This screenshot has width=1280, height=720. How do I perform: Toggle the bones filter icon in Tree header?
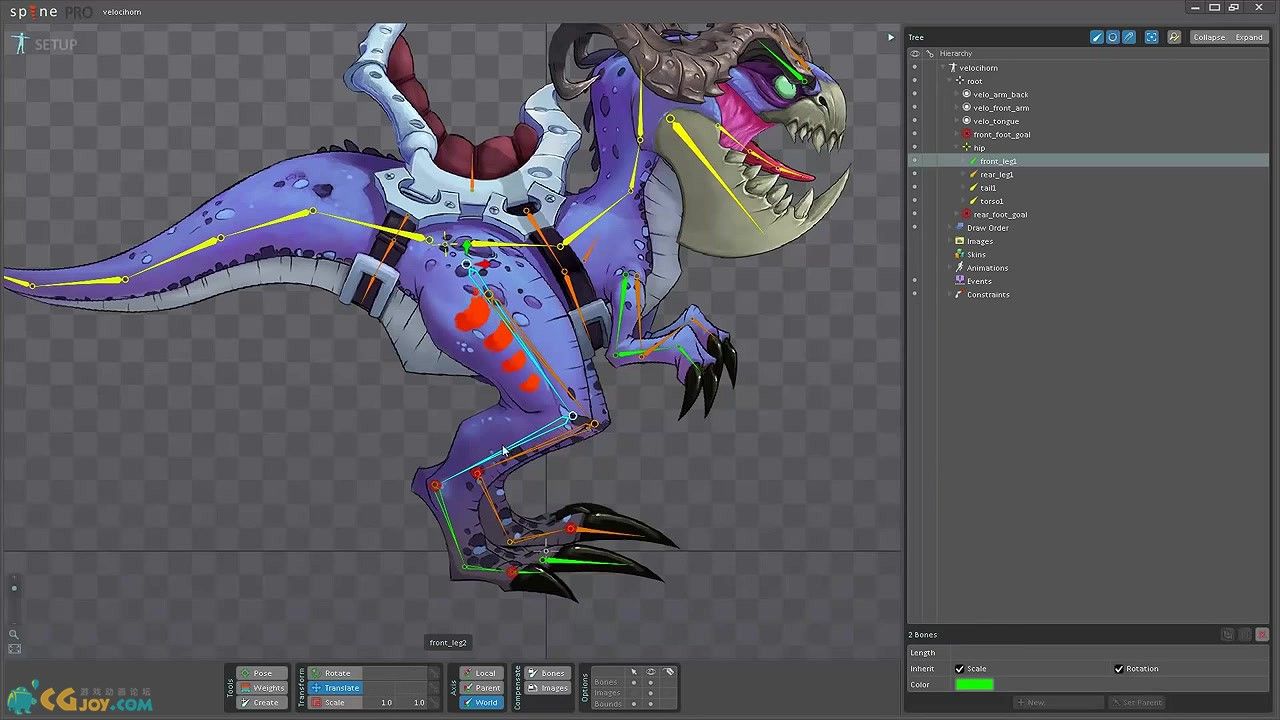click(1097, 37)
